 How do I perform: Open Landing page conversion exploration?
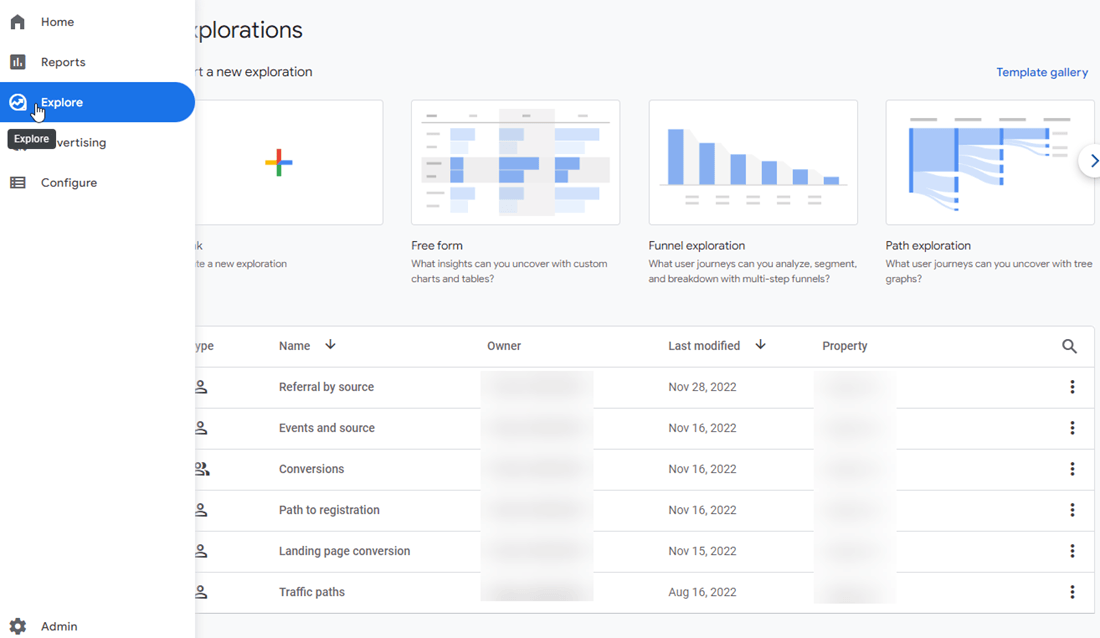pos(344,551)
